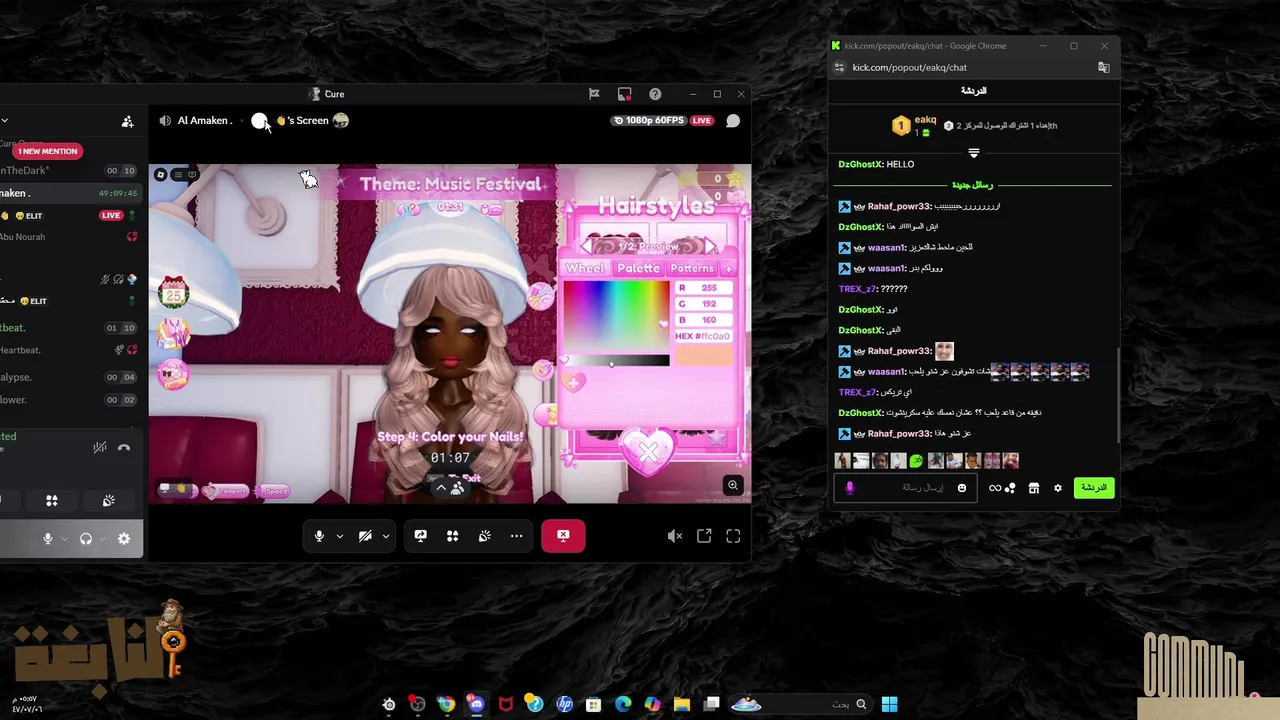The width and height of the screenshot is (1280, 720).
Task: Click the disconnect phone icon in voice panel
Action: (124, 447)
